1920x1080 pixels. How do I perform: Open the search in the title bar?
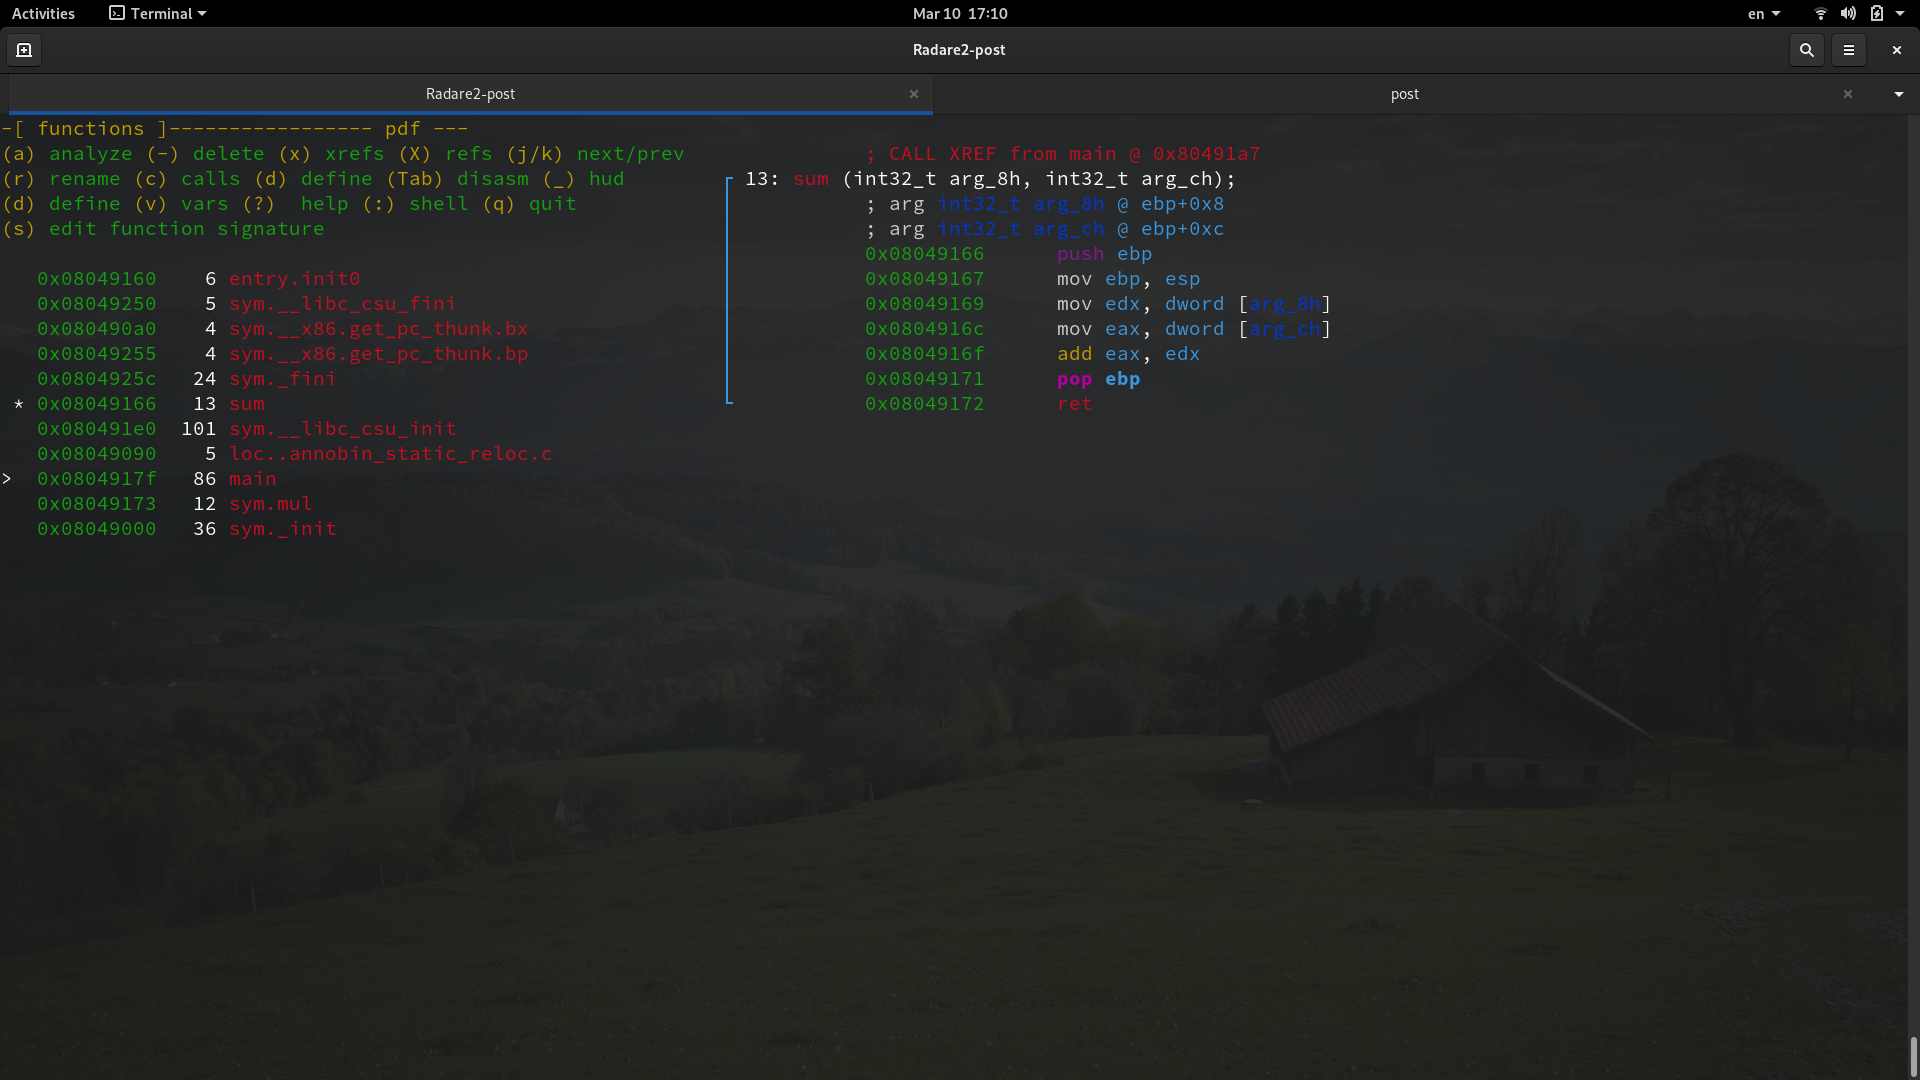pyautogui.click(x=1806, y=50)
